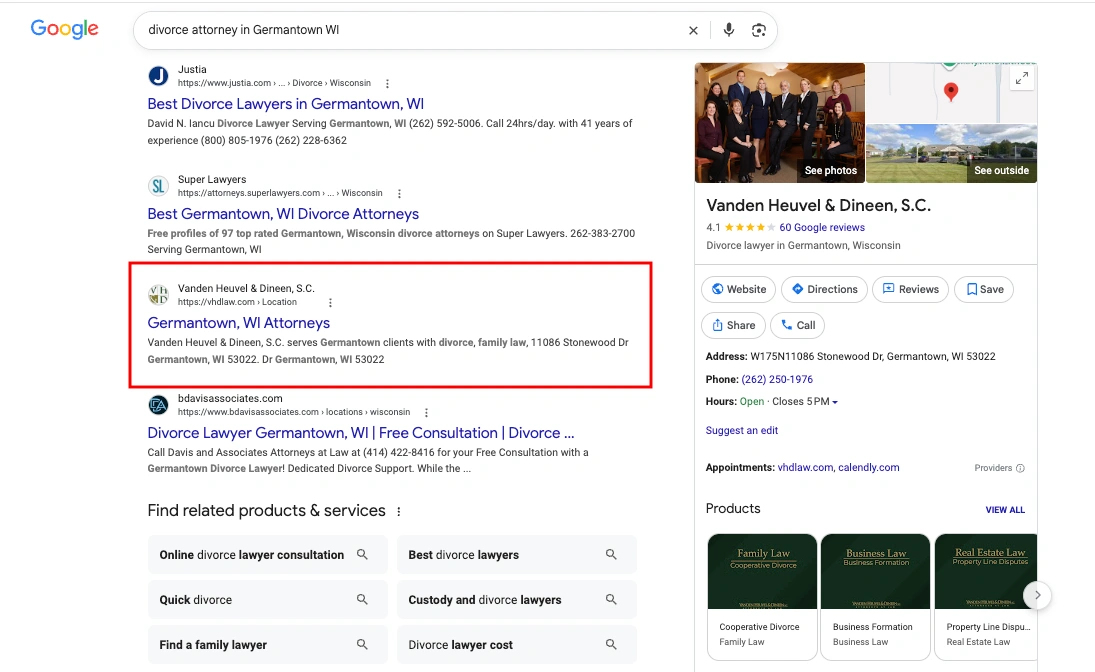1095x672 pixels.
Task: Click magnifier icon on Divorce lawyer cost chip
Action: tap(611, 644)
